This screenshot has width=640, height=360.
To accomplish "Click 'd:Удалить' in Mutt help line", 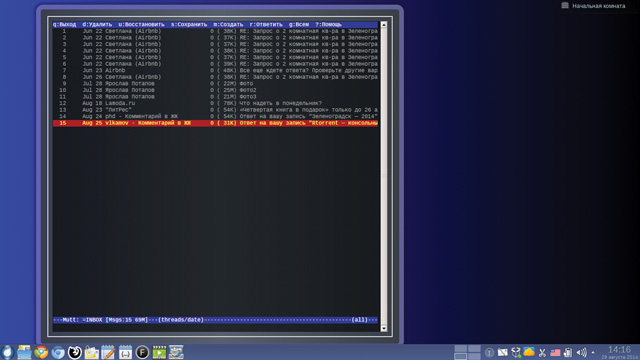I will click(97, 24).
